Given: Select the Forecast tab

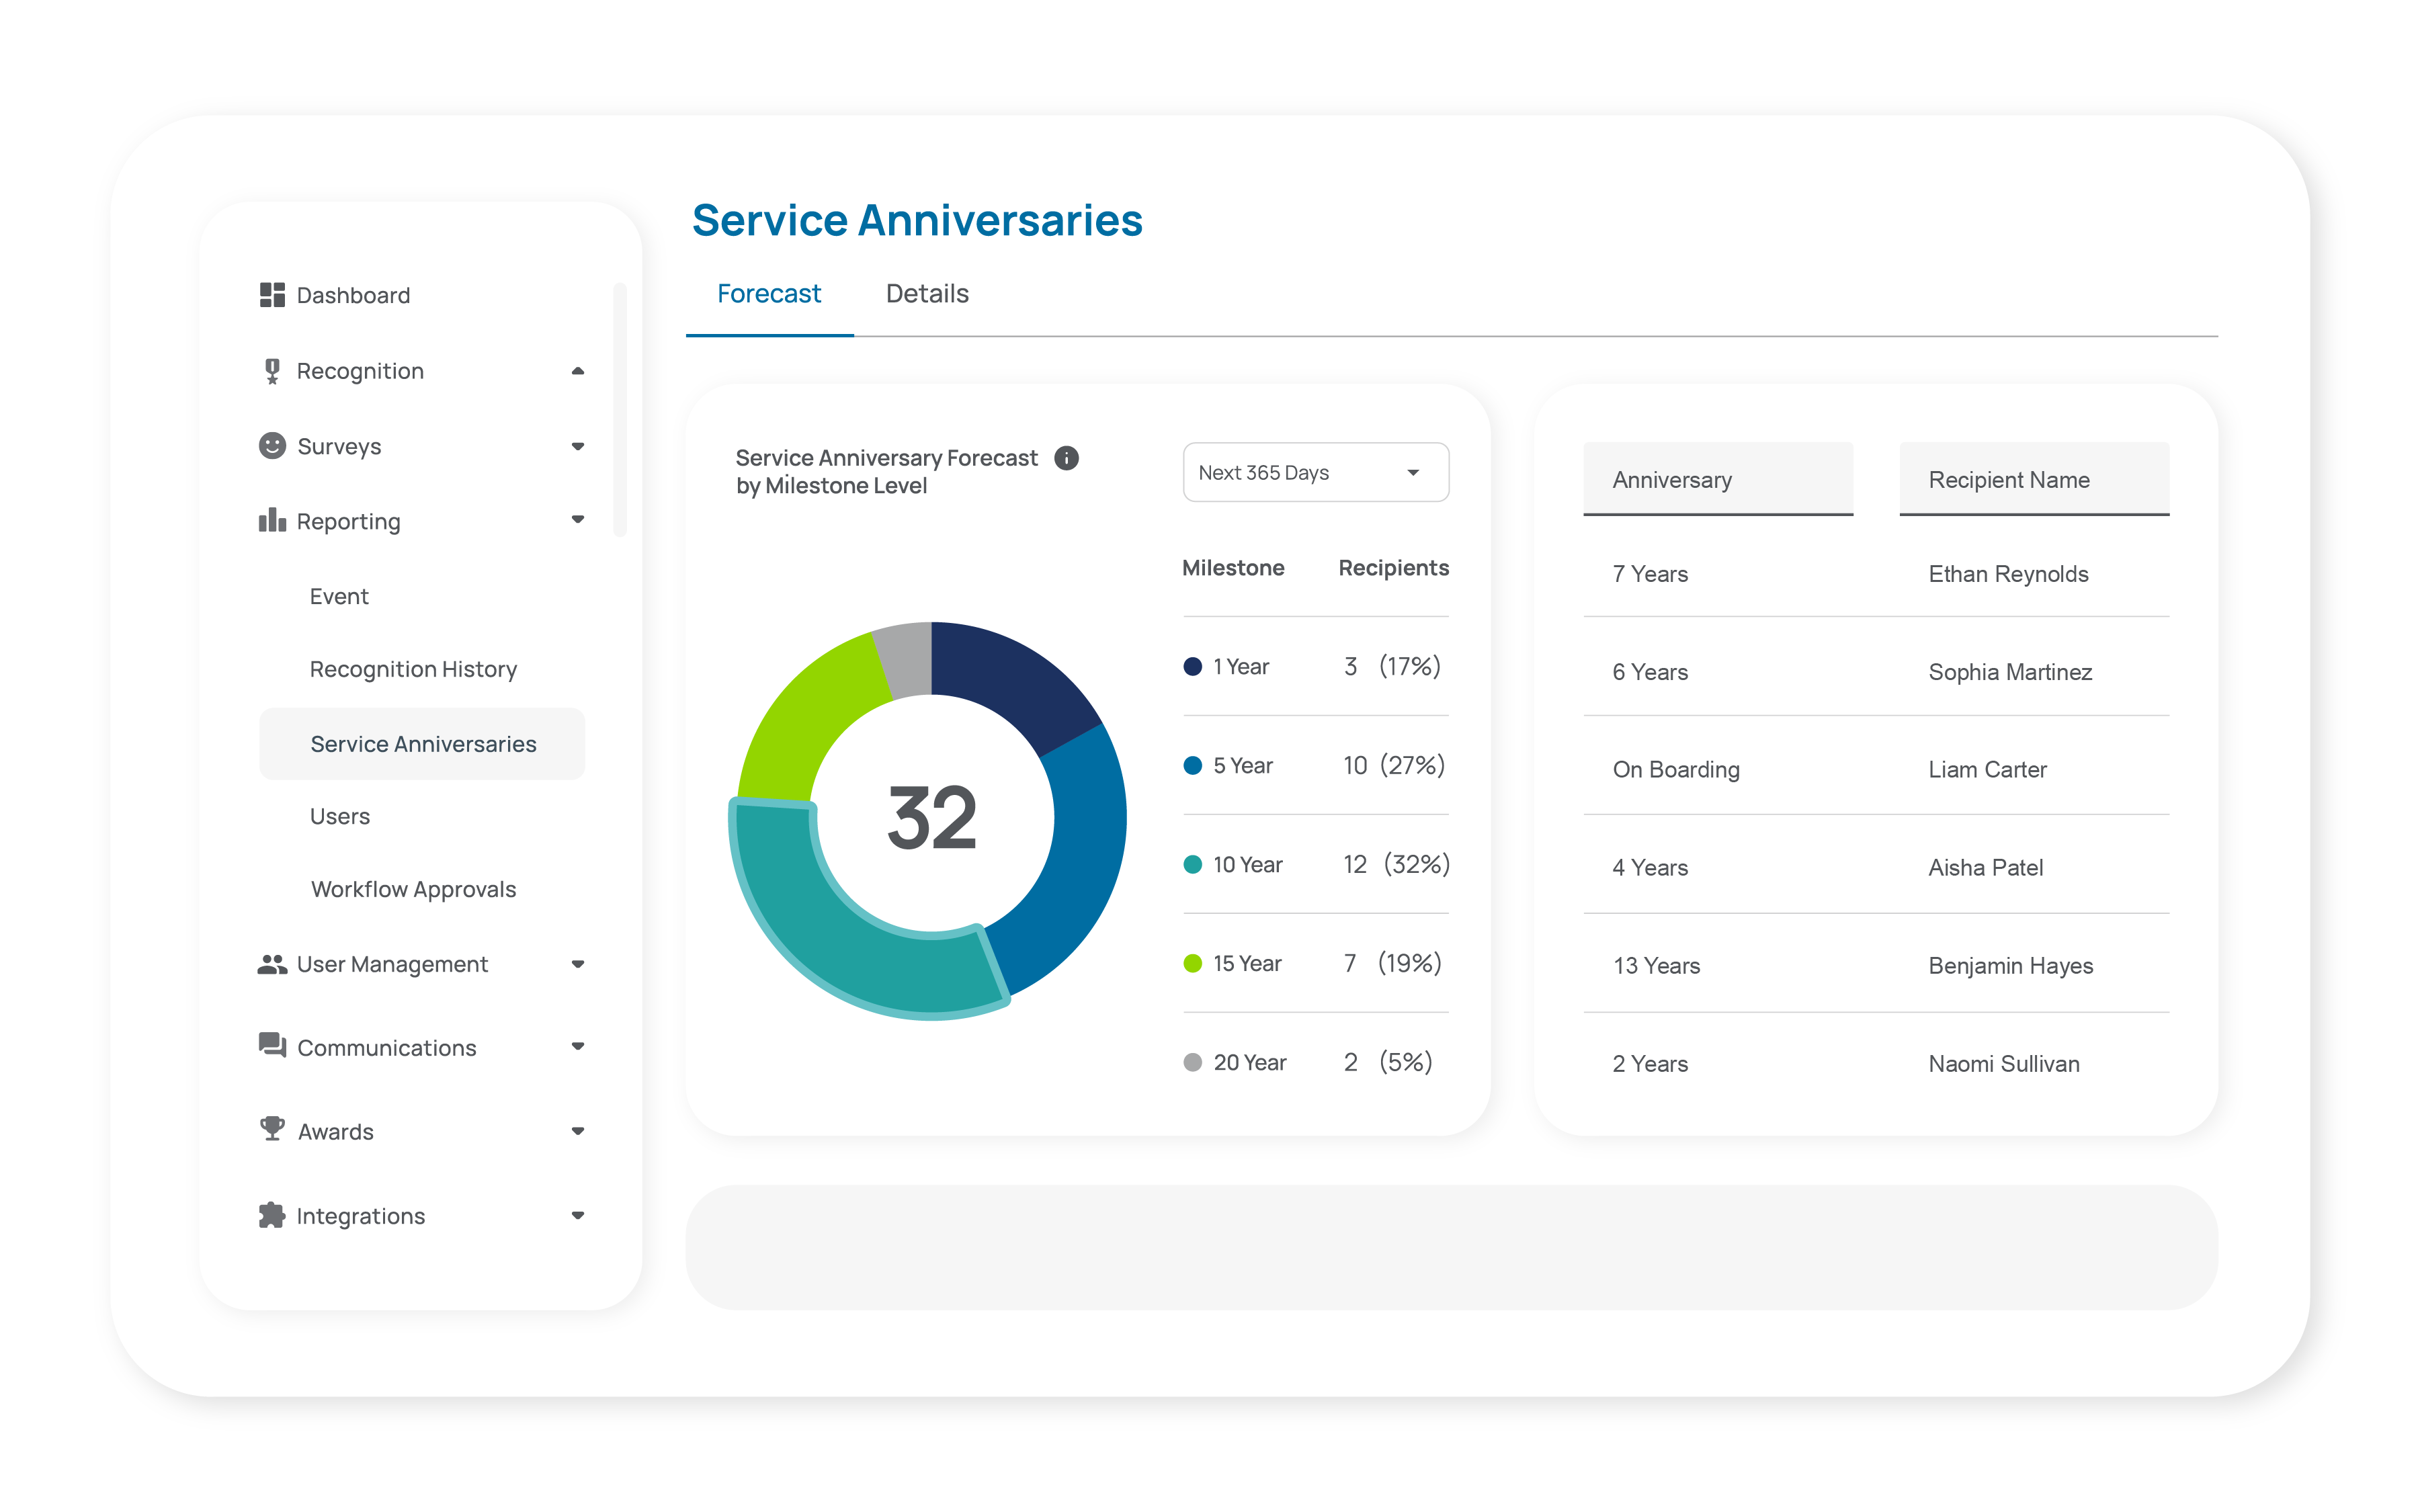Looking at the screenshot, I should click(x=768, y=294).
